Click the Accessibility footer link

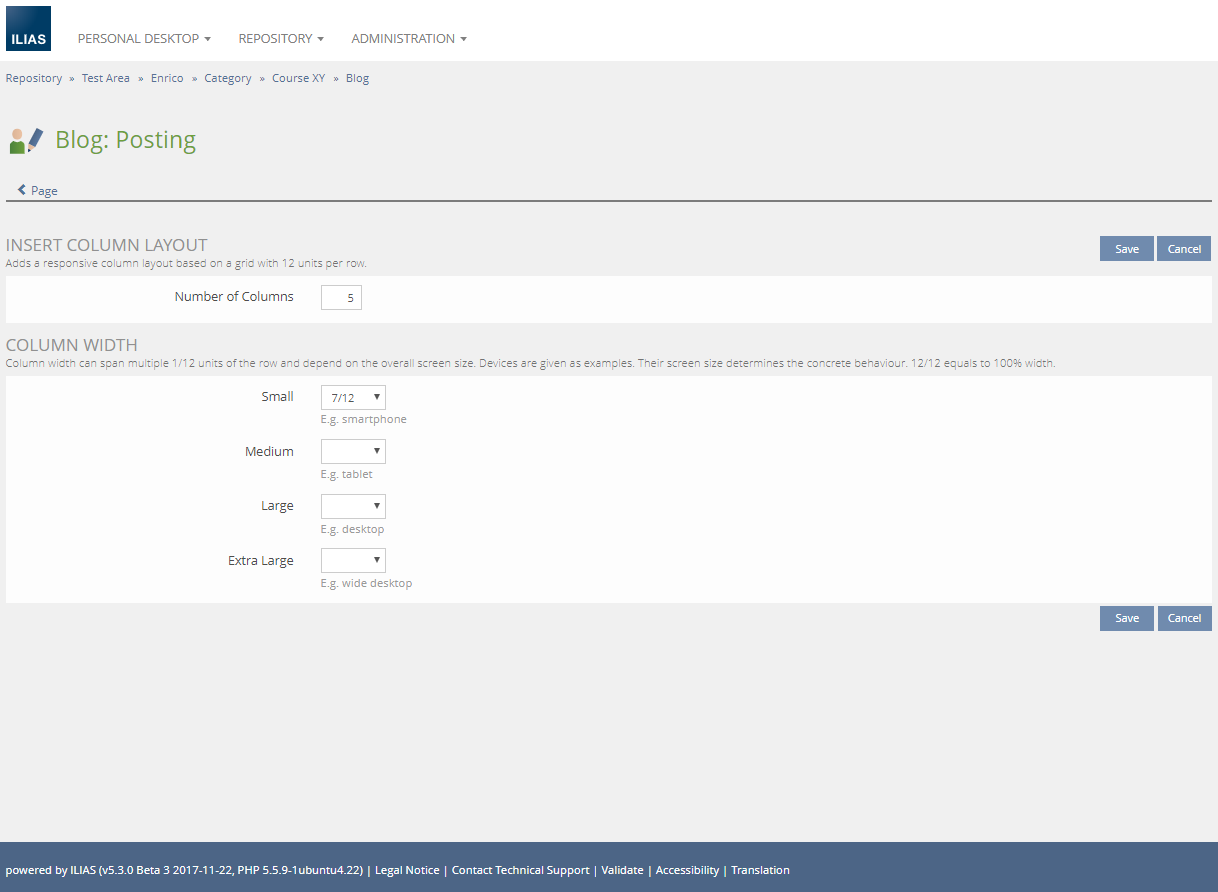pos(687,870)
